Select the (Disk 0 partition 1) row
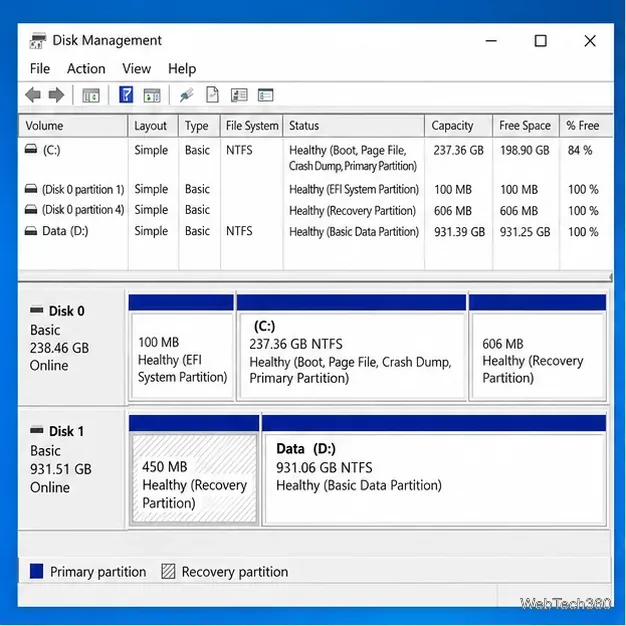 pos(315,189)
